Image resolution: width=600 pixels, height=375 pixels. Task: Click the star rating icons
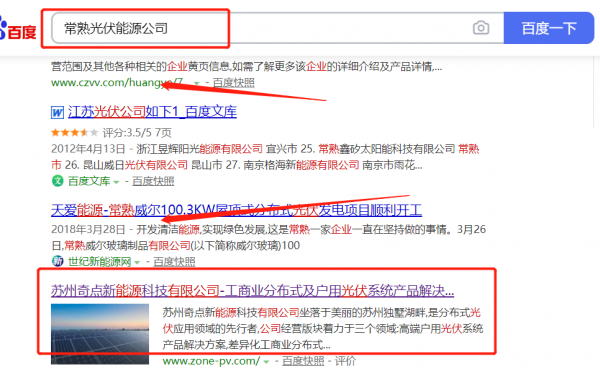(75, 133)
